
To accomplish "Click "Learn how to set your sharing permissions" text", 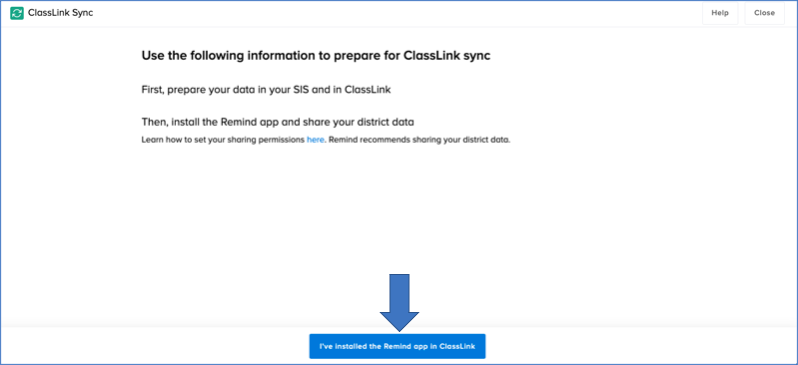I will point(223,139).
